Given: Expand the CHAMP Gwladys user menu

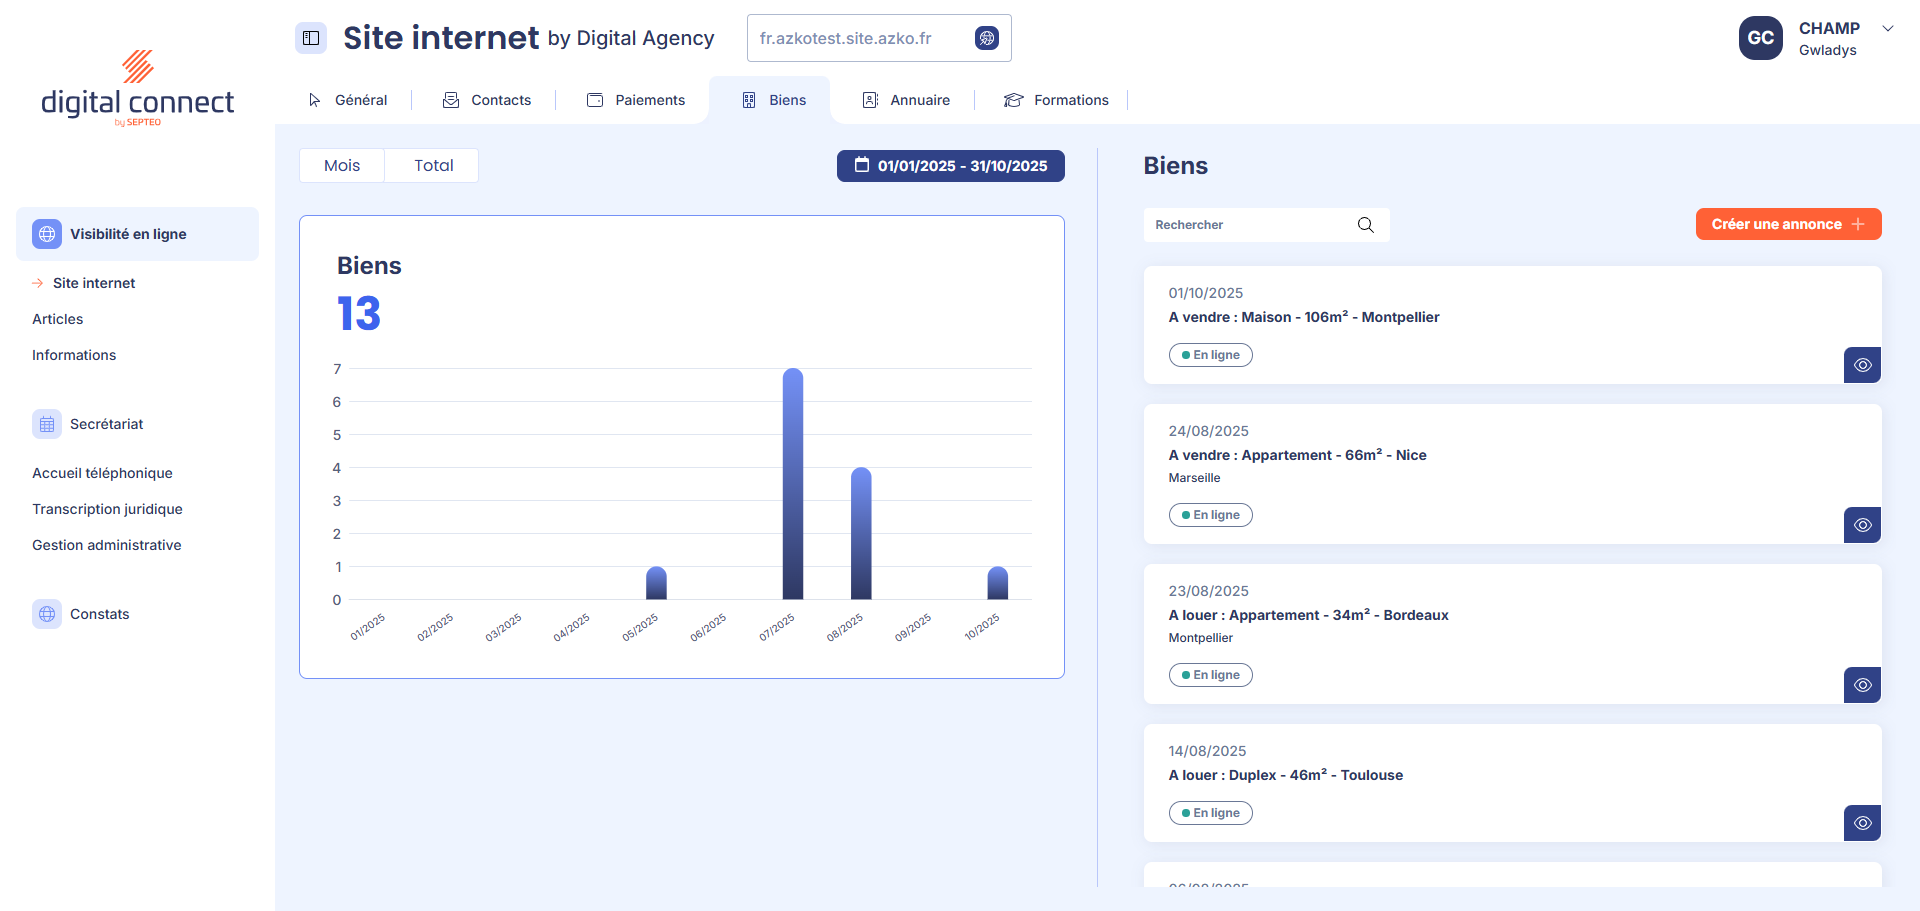Looking at the screenshot, I should click(x=1887, y=29).
